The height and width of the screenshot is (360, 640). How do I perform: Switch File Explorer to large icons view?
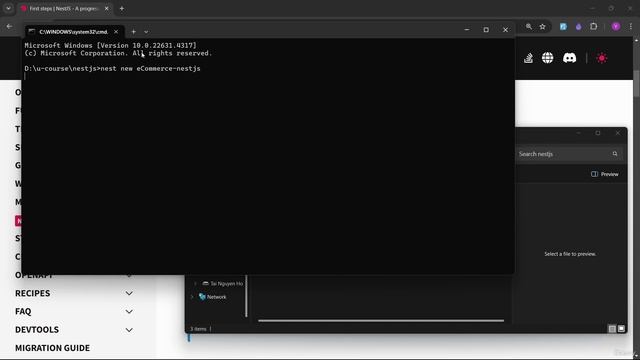point(621,329)
